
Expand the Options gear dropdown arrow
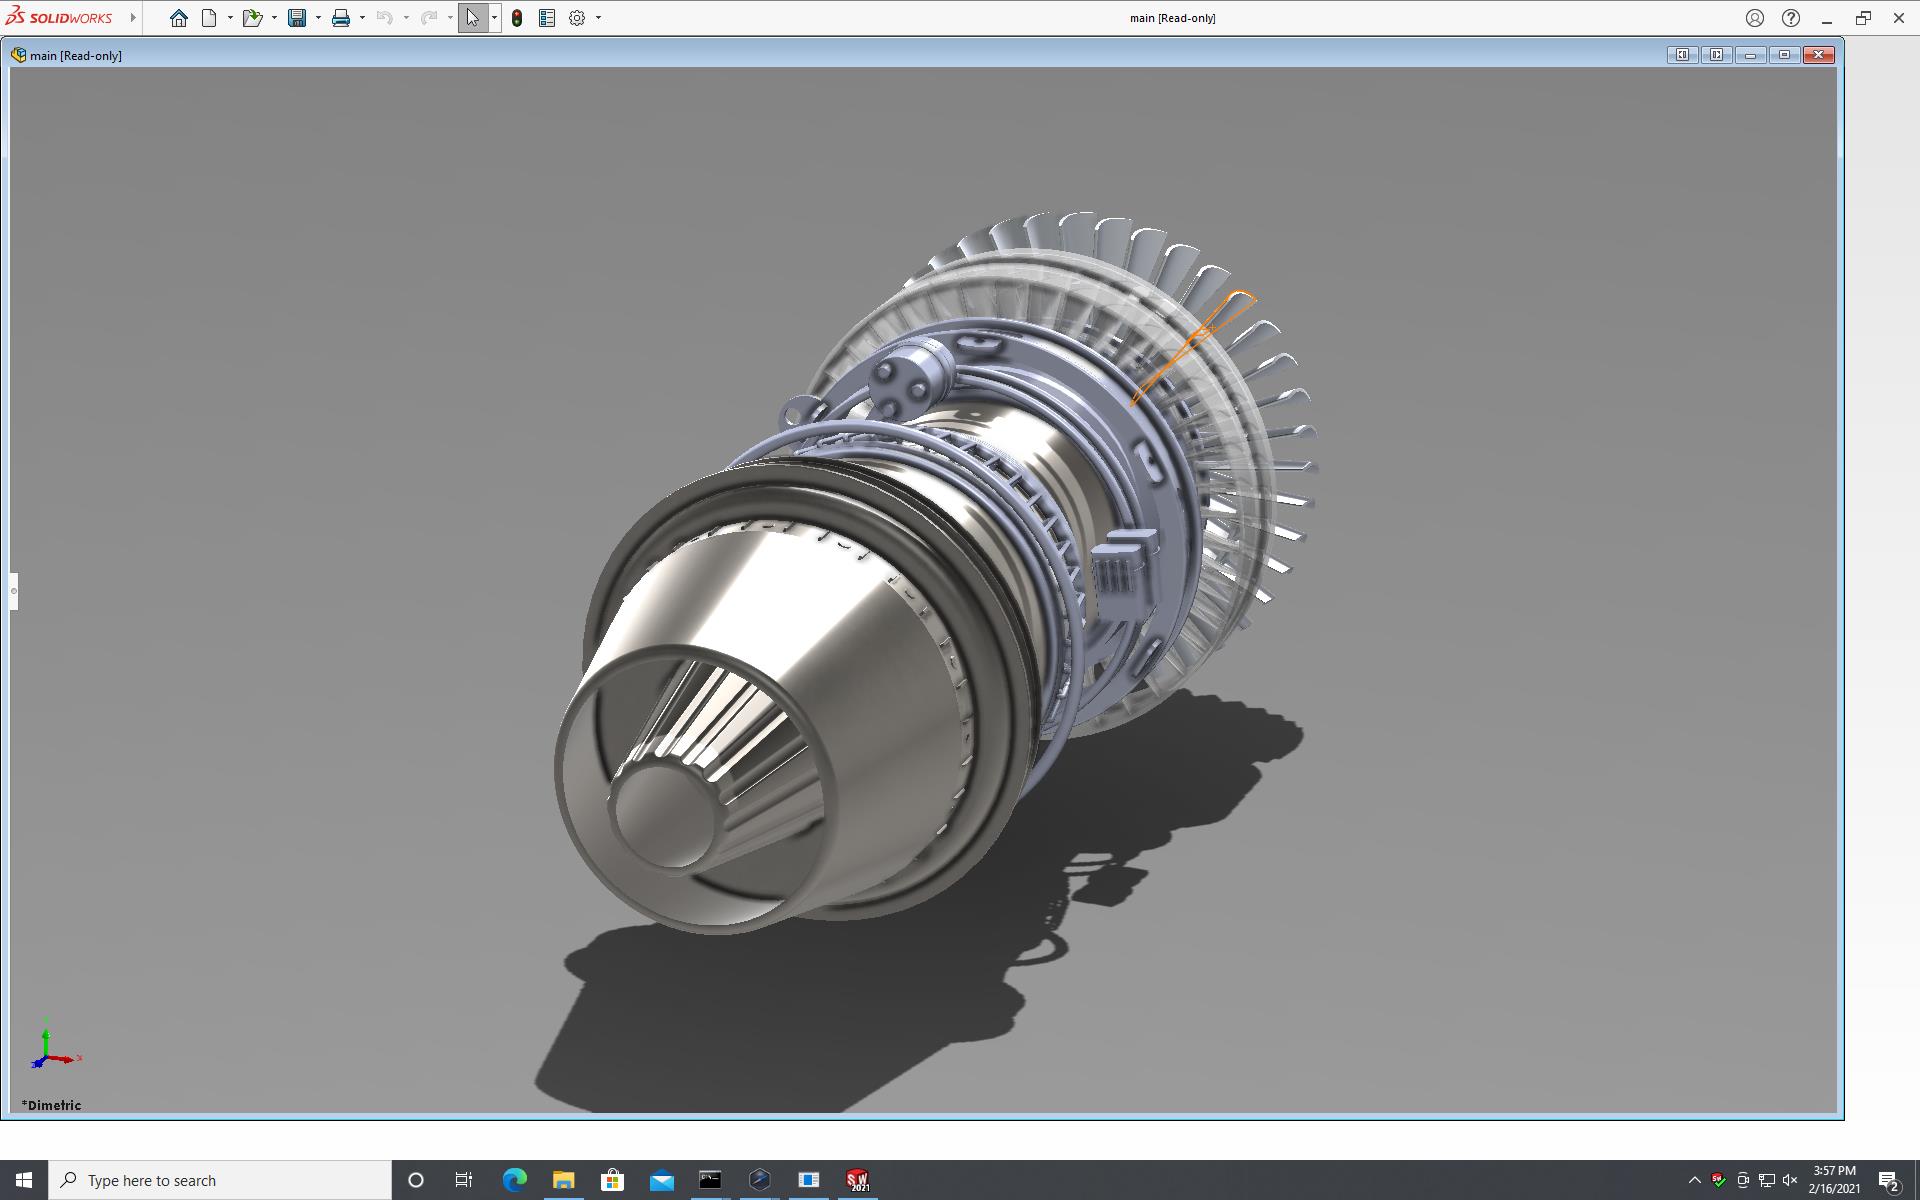tap(598, 18)
